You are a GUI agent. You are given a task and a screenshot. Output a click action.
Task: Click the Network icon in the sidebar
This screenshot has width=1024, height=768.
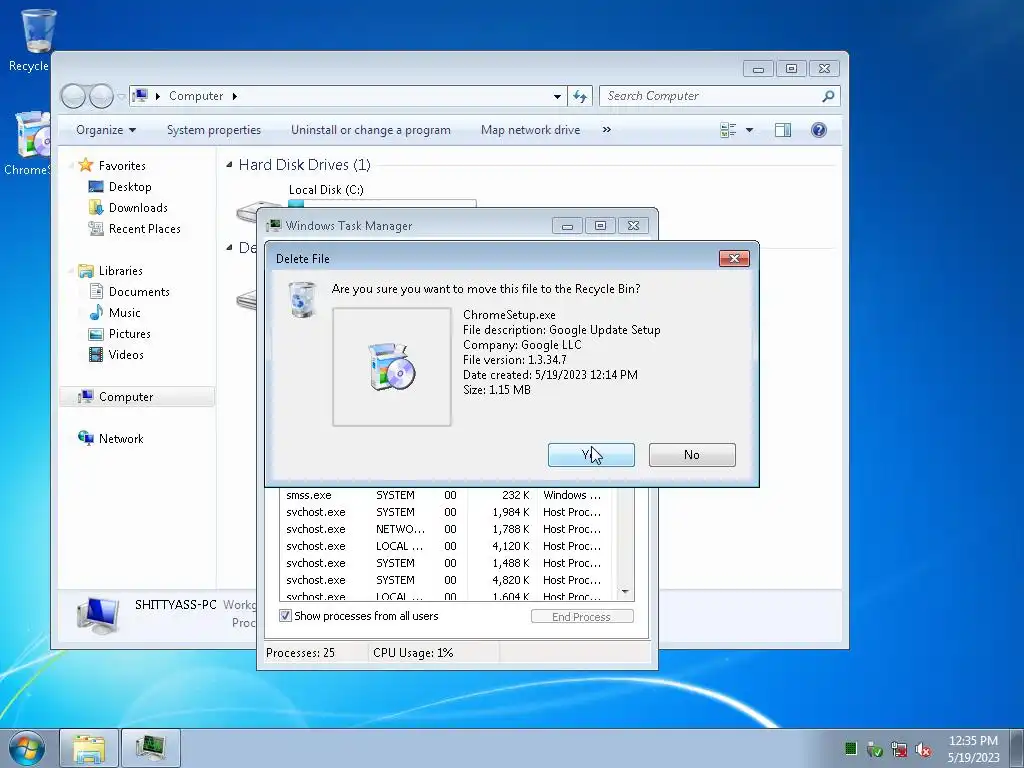(x=86, y=438)
